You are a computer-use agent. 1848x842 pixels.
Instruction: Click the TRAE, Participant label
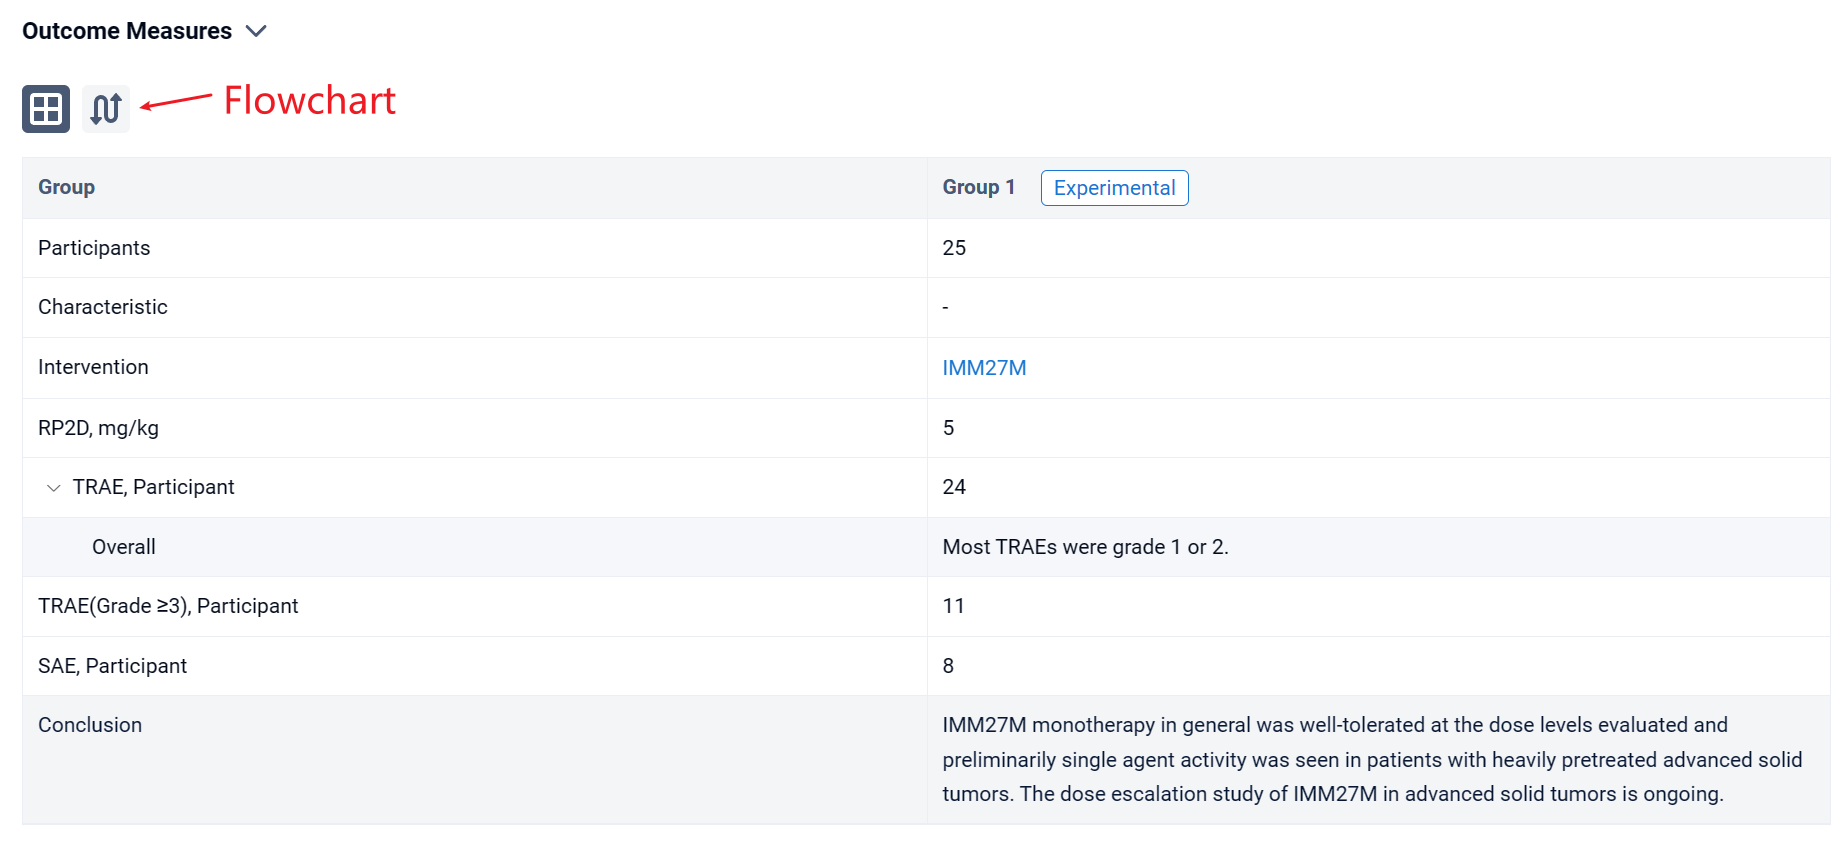(x=153, y=487)
